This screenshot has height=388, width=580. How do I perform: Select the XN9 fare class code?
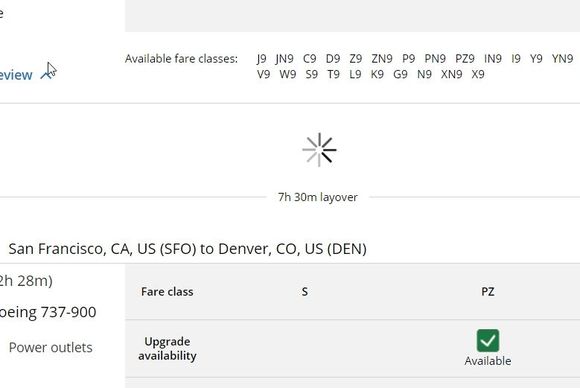(451, 74)
